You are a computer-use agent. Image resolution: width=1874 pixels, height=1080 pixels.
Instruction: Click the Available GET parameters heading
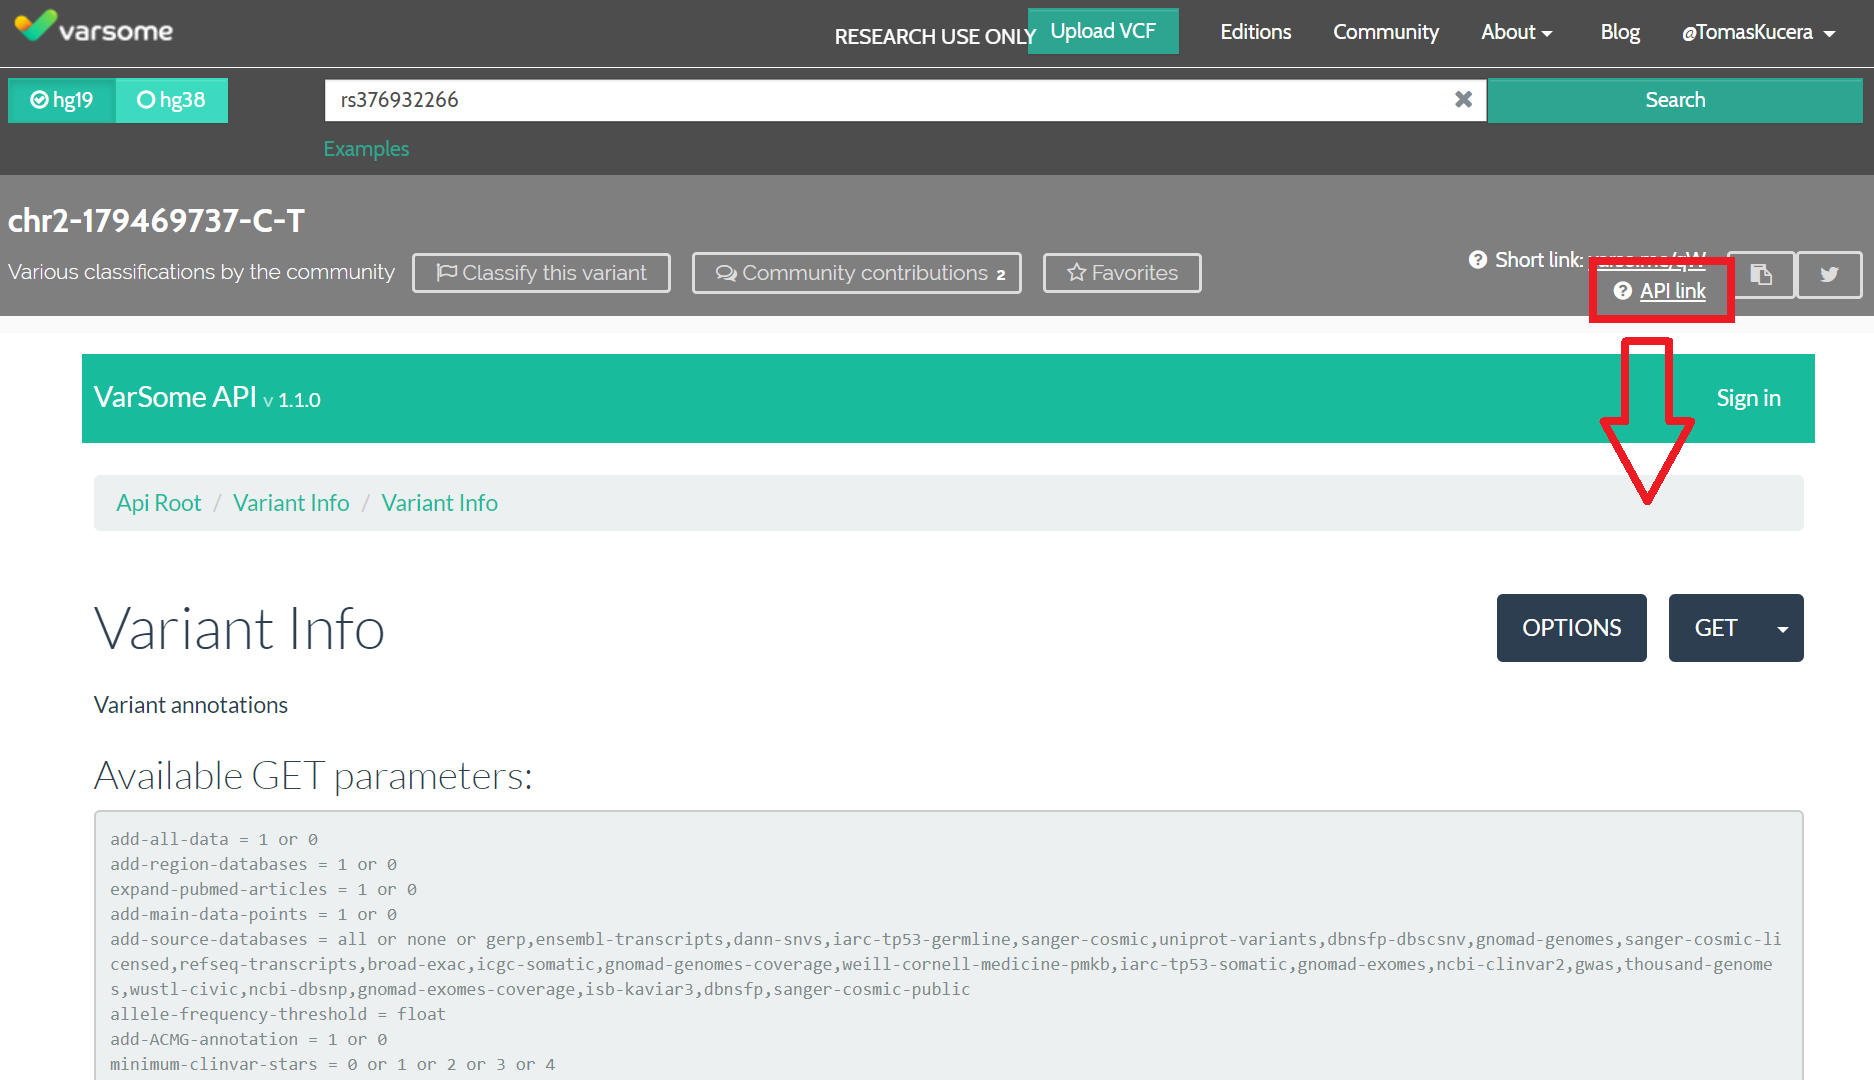313,775
